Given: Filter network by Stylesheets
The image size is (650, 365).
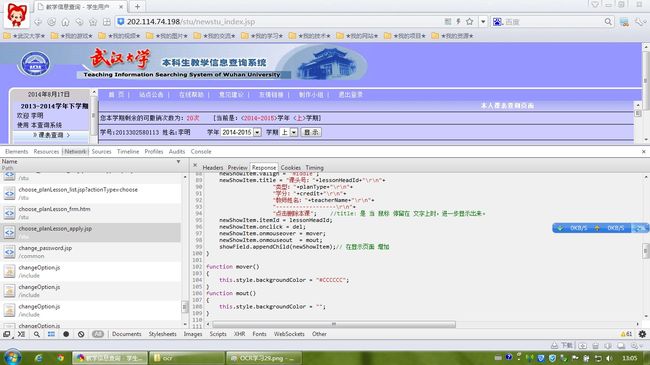Looking at the screenshot, I should 162,334.
